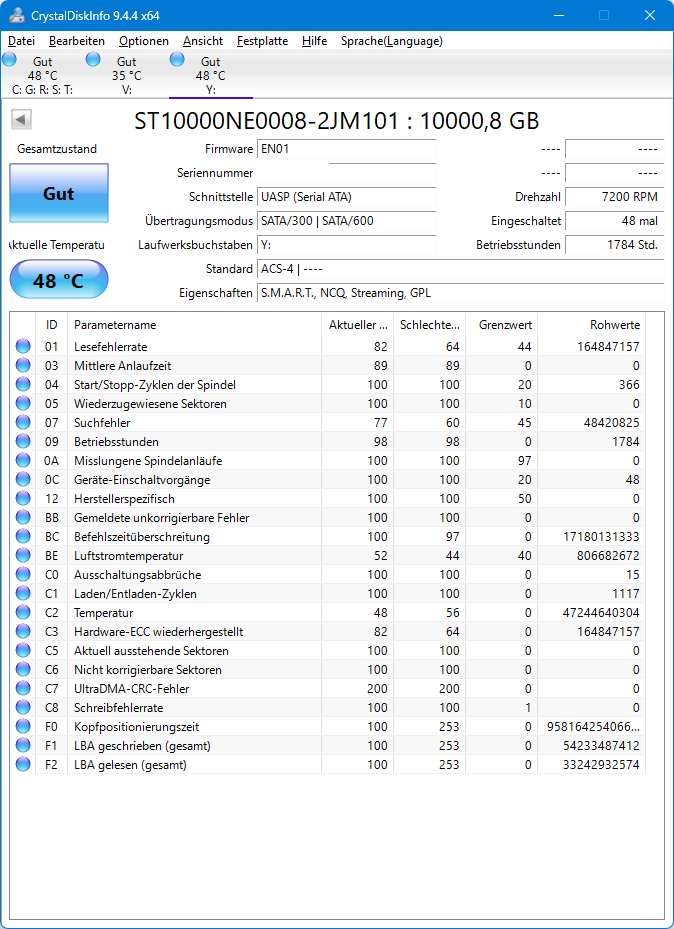Click status orb for Ausschaltungsabbrüche row

23,575
